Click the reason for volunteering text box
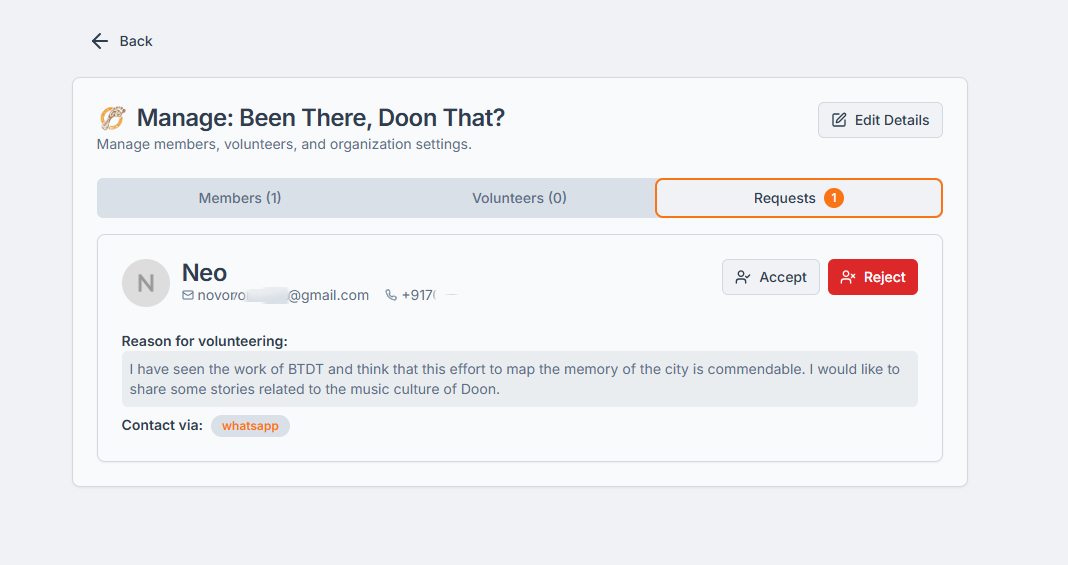This screenshot has width=1068, height=565. 520,379
